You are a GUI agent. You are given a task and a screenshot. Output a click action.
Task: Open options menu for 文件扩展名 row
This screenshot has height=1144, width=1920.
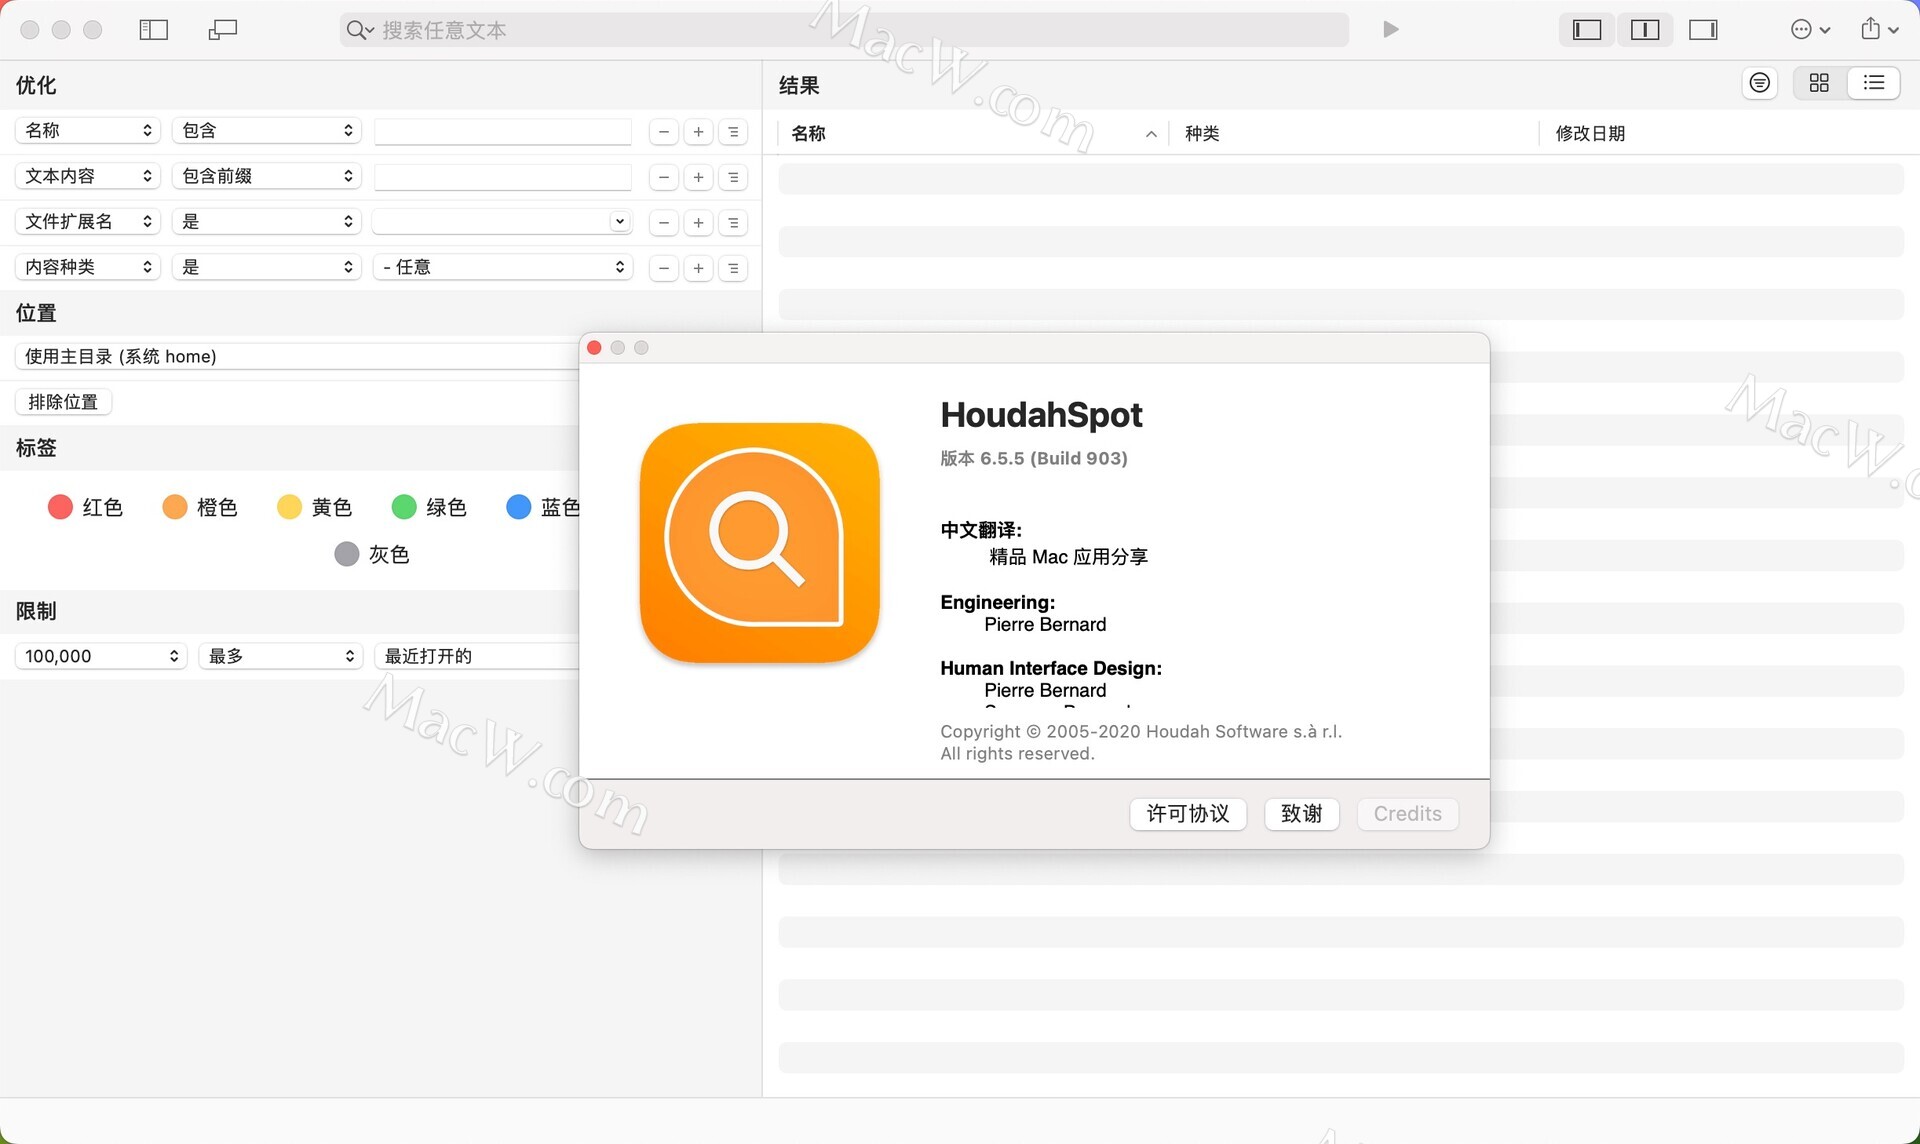(733, 223)
